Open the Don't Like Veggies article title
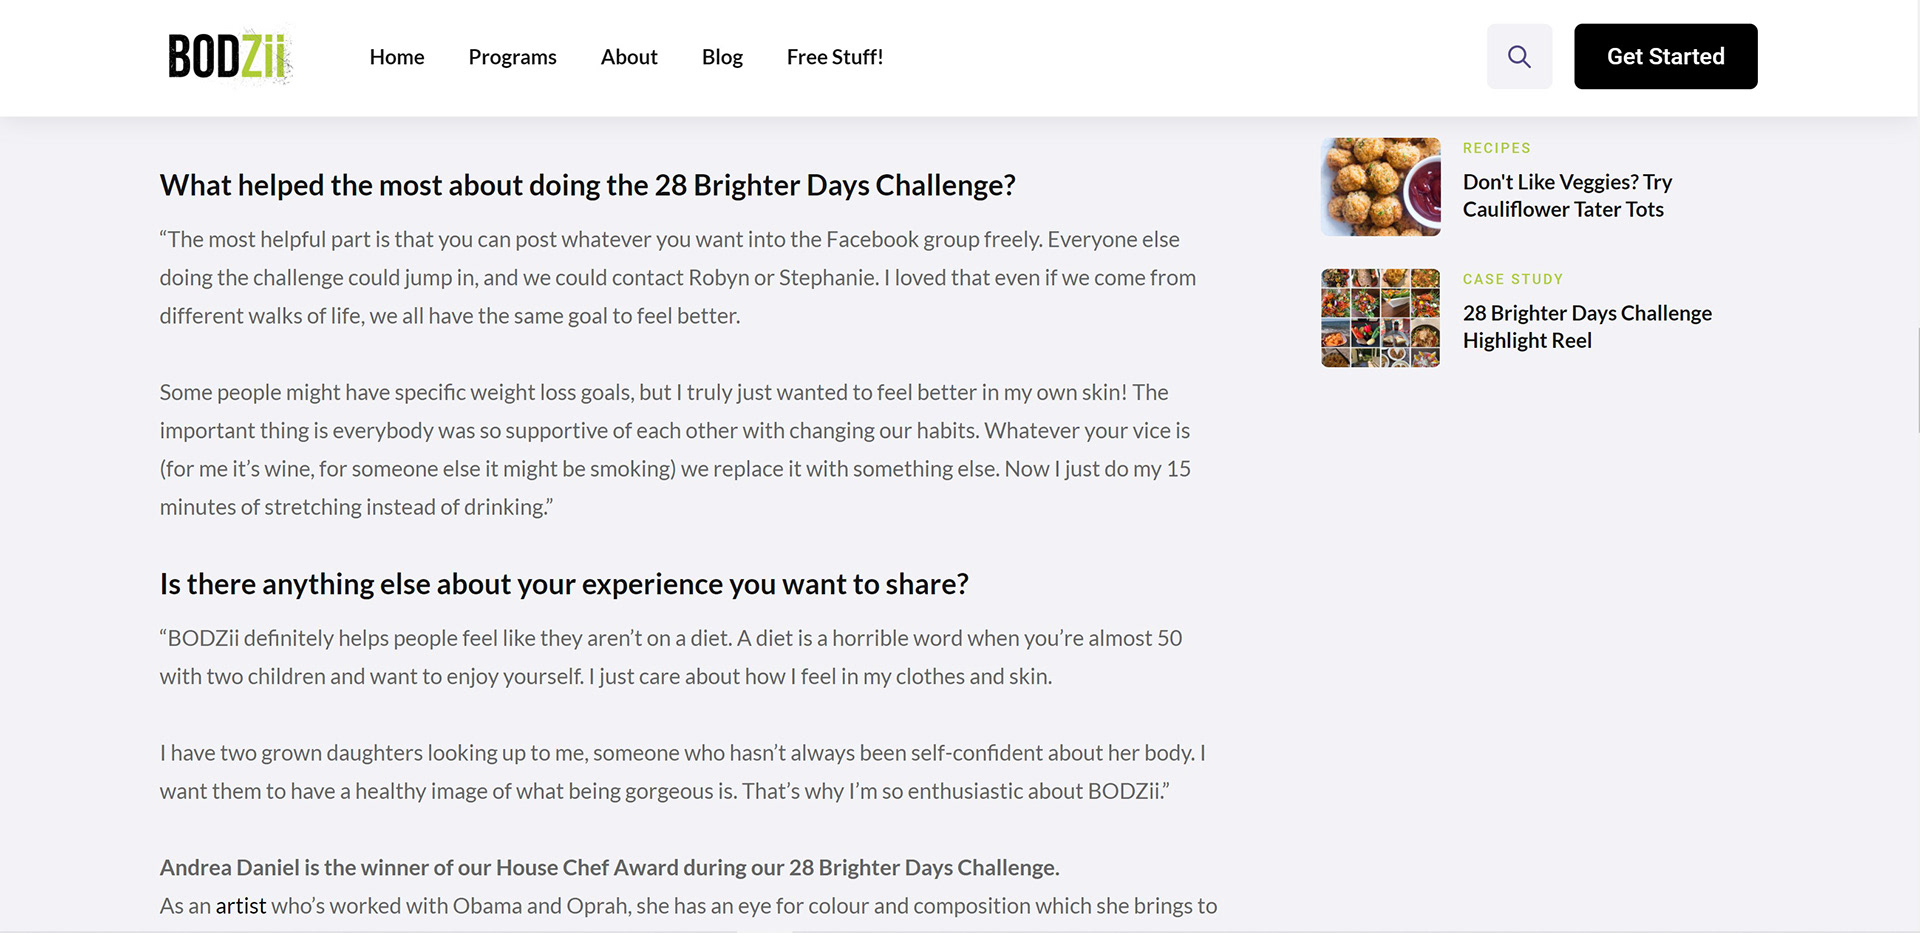Screen dimensions: 1920x933 pos(1566,196)
